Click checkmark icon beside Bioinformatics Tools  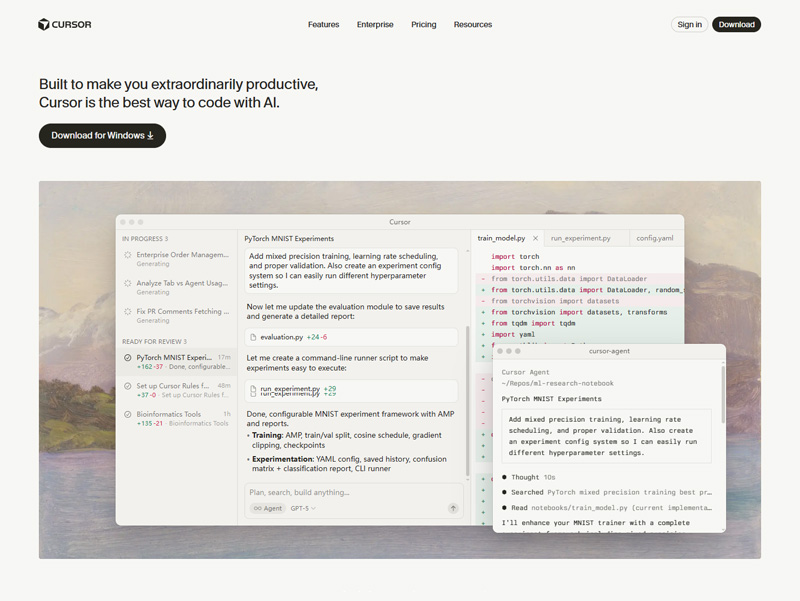(x=128, y=414)
